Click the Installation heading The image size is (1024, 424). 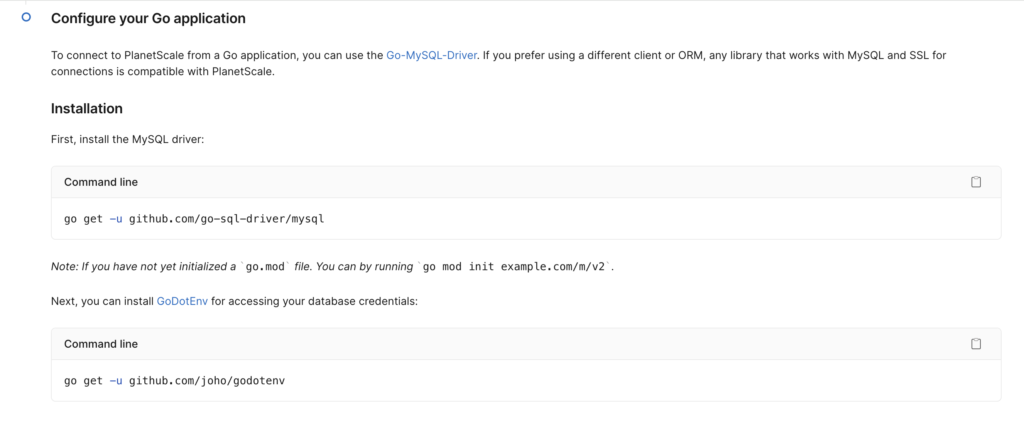tap(87, 108)
